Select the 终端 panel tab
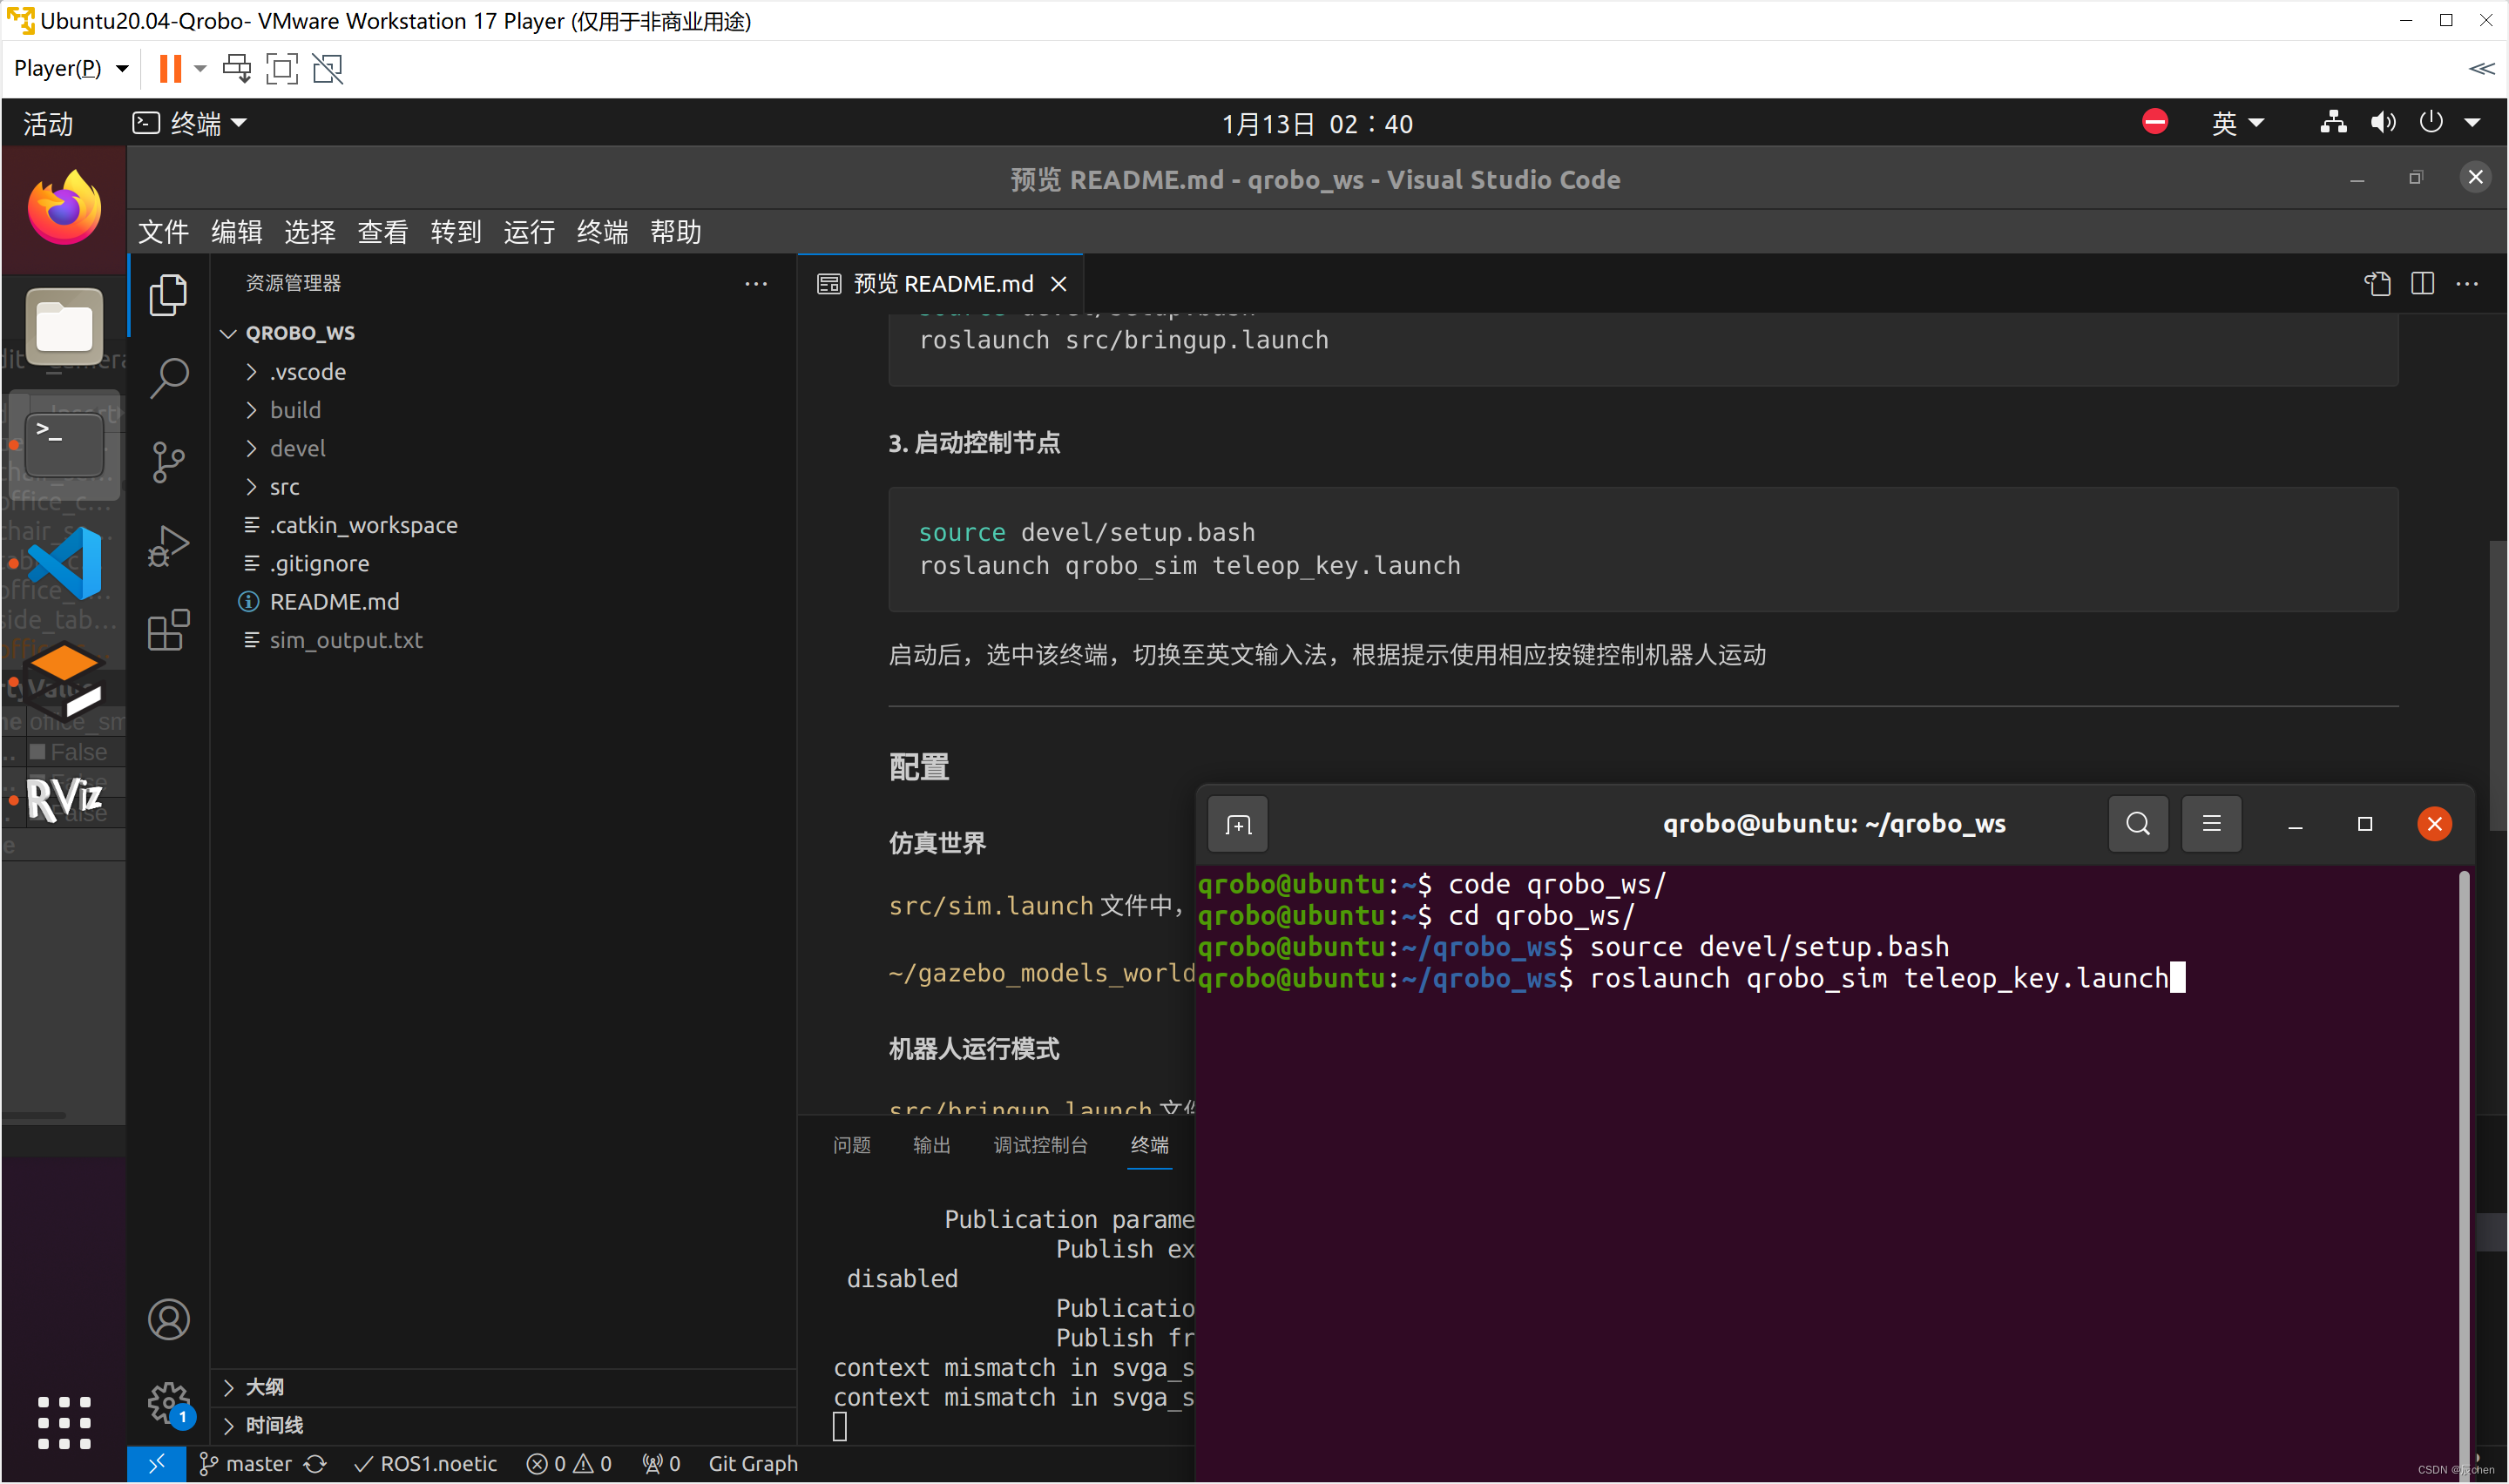 click(1149, 1145)
